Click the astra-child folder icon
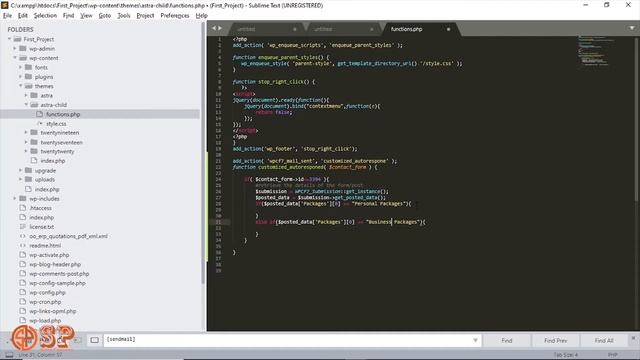Screen dimensions: 640x360 point(34,105)
